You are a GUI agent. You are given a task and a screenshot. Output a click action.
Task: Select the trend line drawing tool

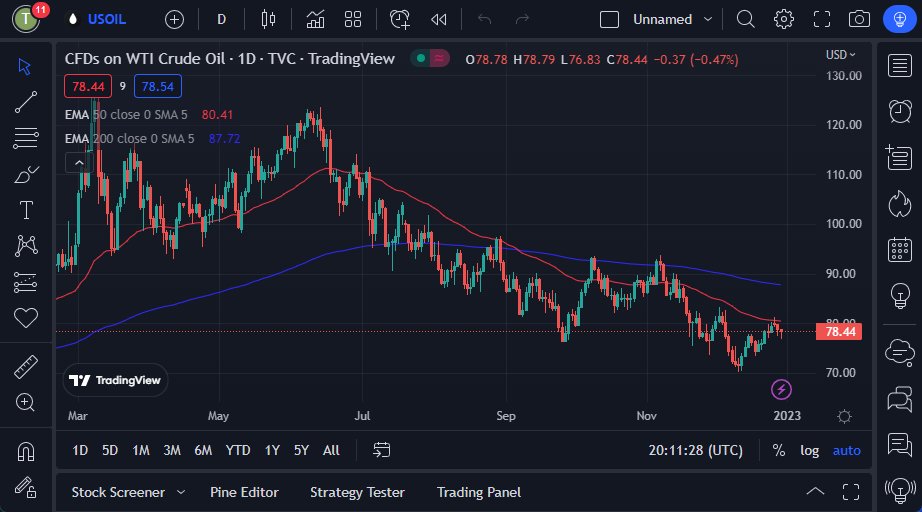(x=26, y=101)
